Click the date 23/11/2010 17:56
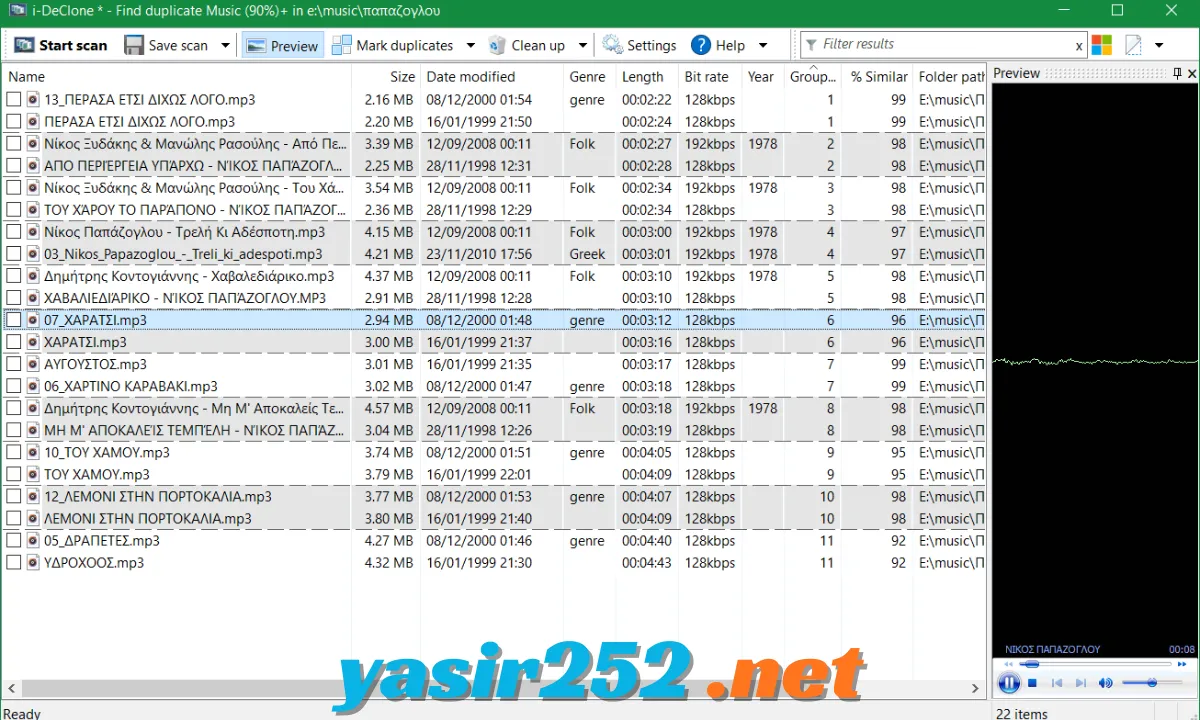The width and height of the screenshot is (1200, 720). (480, 254)
